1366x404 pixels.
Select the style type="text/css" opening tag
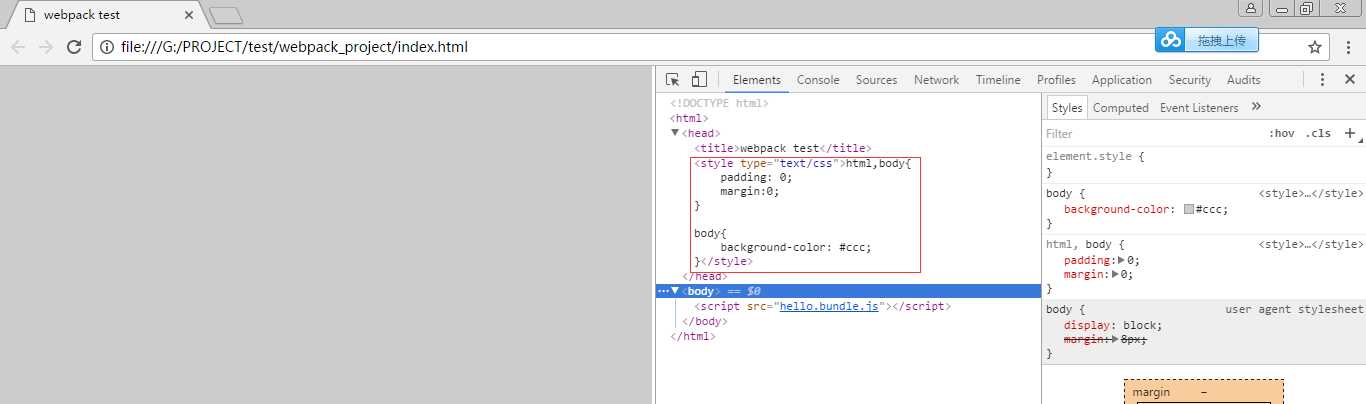pos(769,163)
